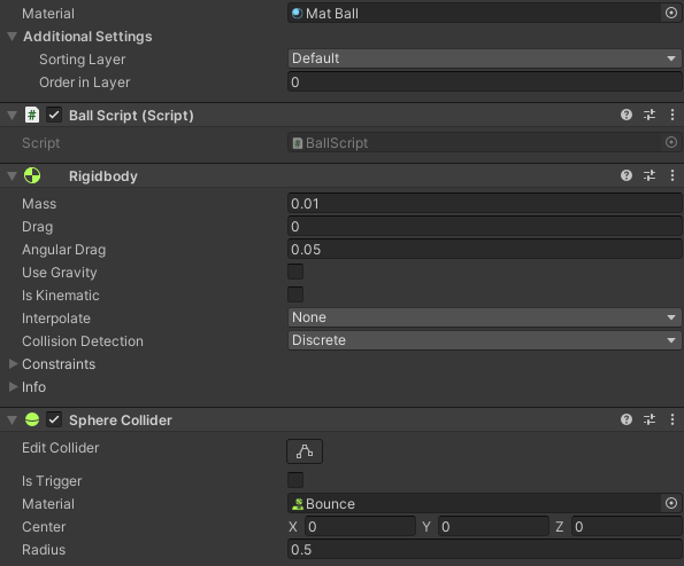
Task: Open Ball Script help reference icon
Action: (626, 115)
